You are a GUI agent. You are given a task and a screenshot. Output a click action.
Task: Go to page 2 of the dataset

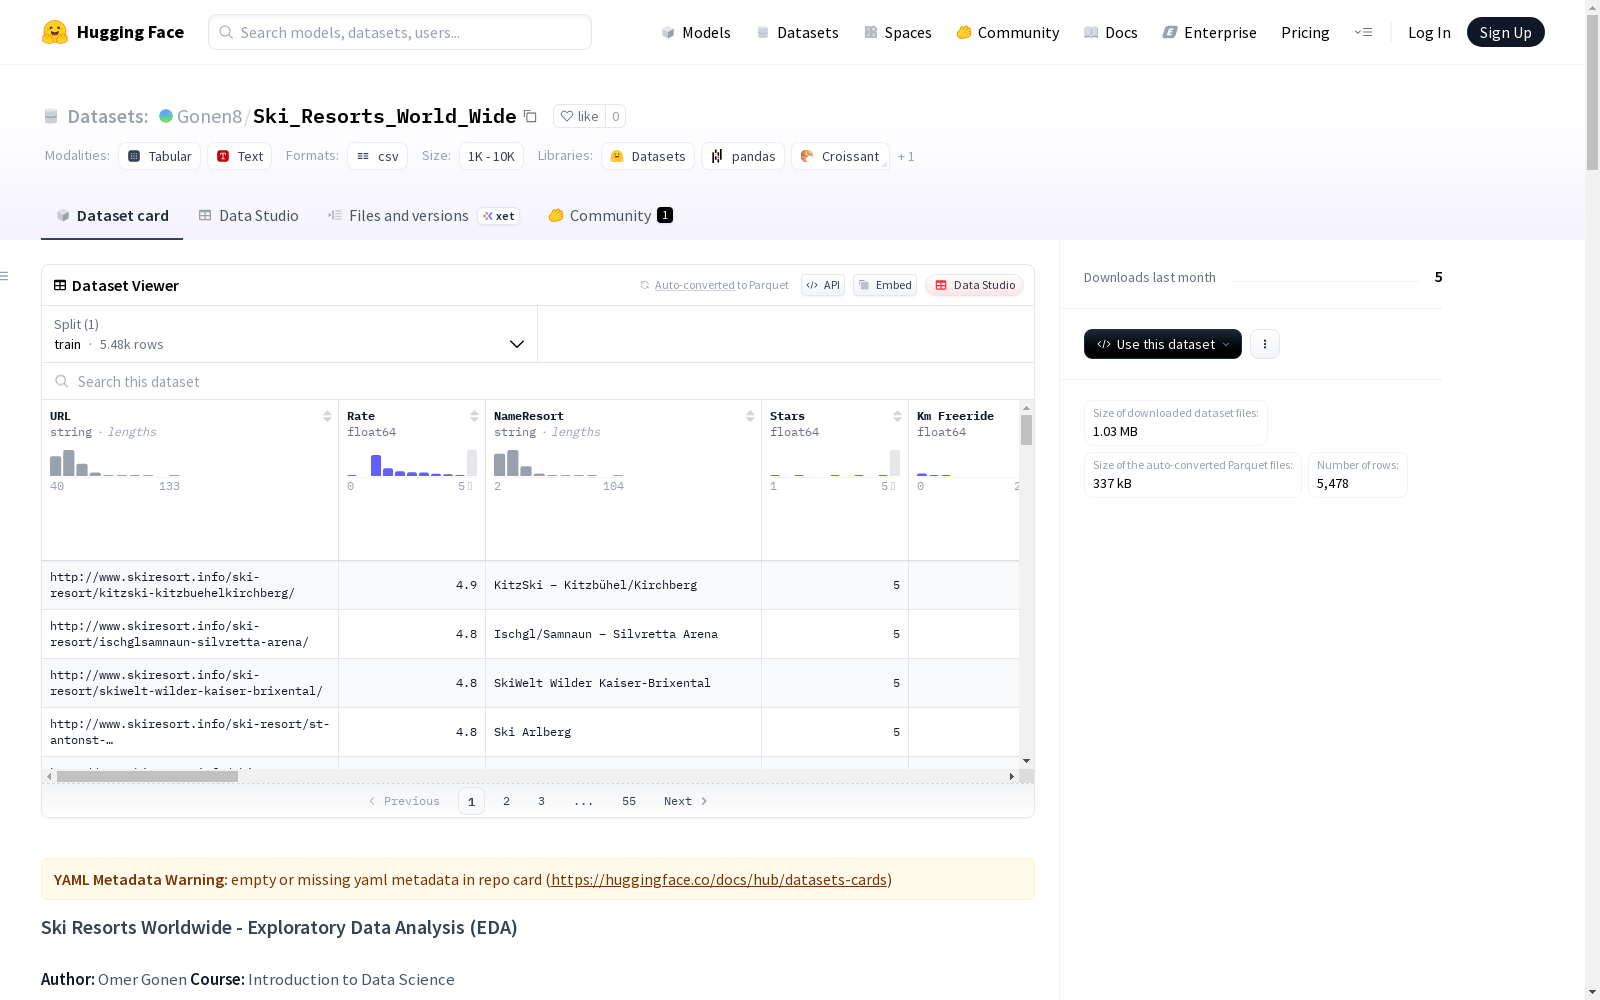click(507, 801)
